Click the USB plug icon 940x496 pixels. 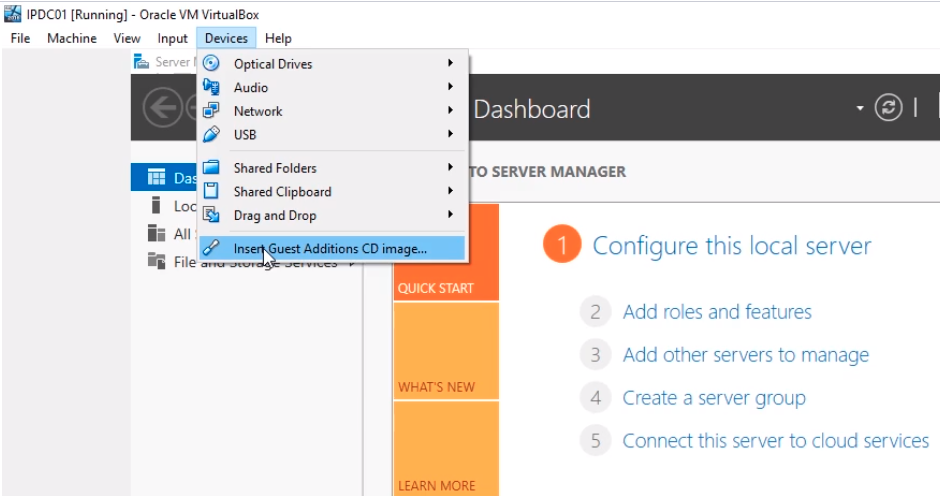click(211, 134)
